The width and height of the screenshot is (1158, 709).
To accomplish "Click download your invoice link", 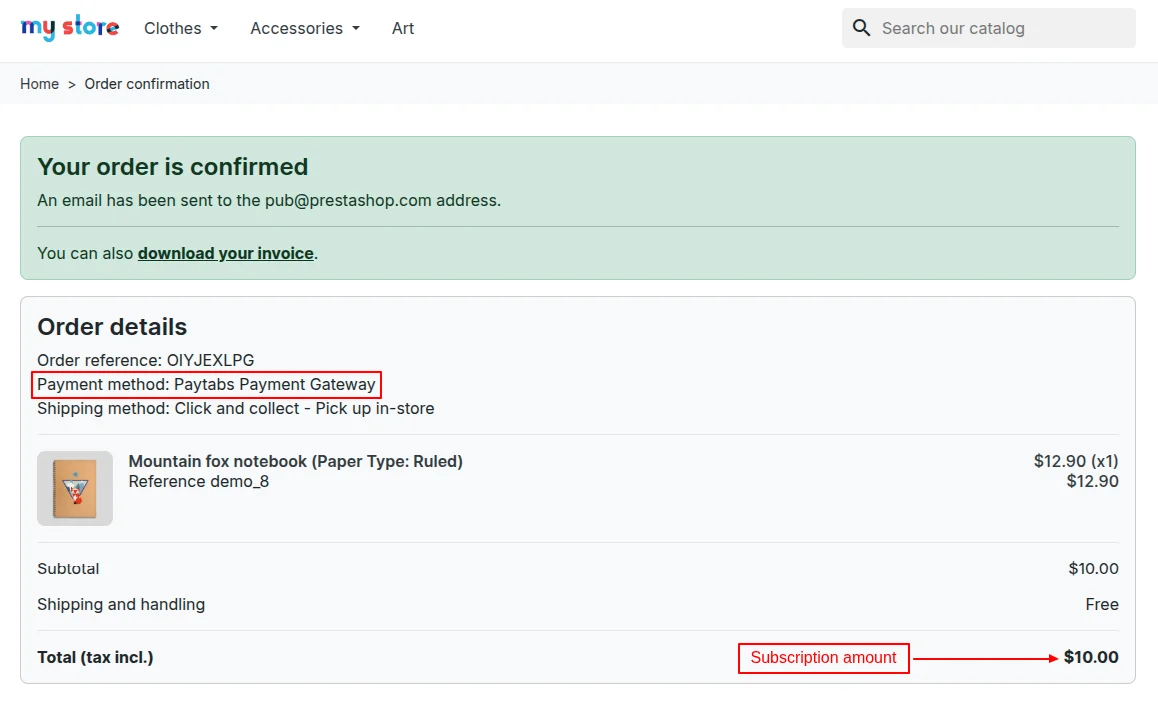I will coord(226,253).
